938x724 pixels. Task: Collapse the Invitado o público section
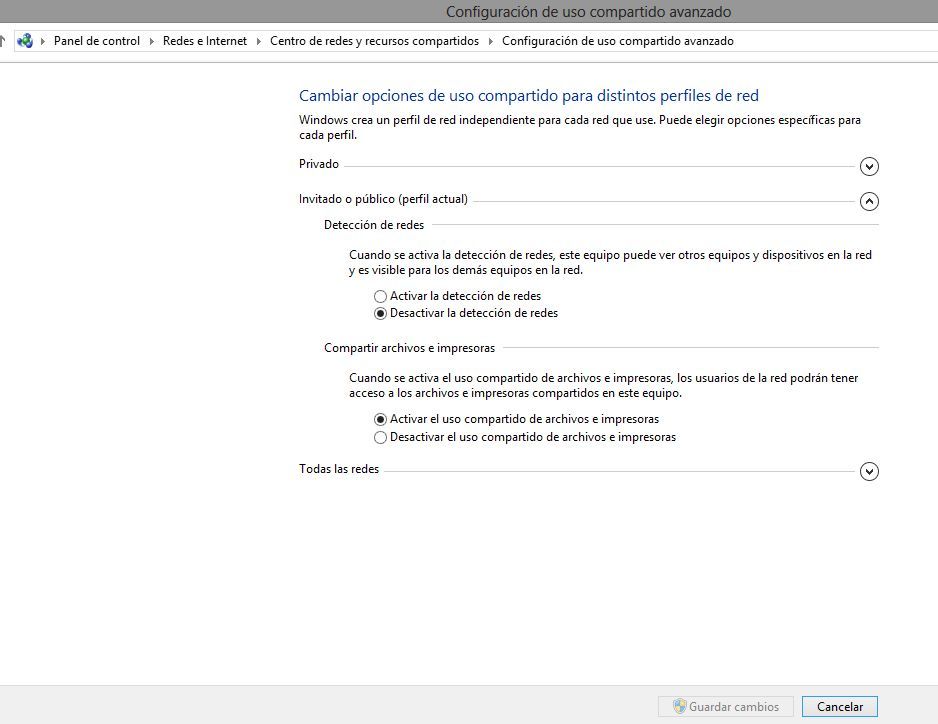tap(869, 201)
